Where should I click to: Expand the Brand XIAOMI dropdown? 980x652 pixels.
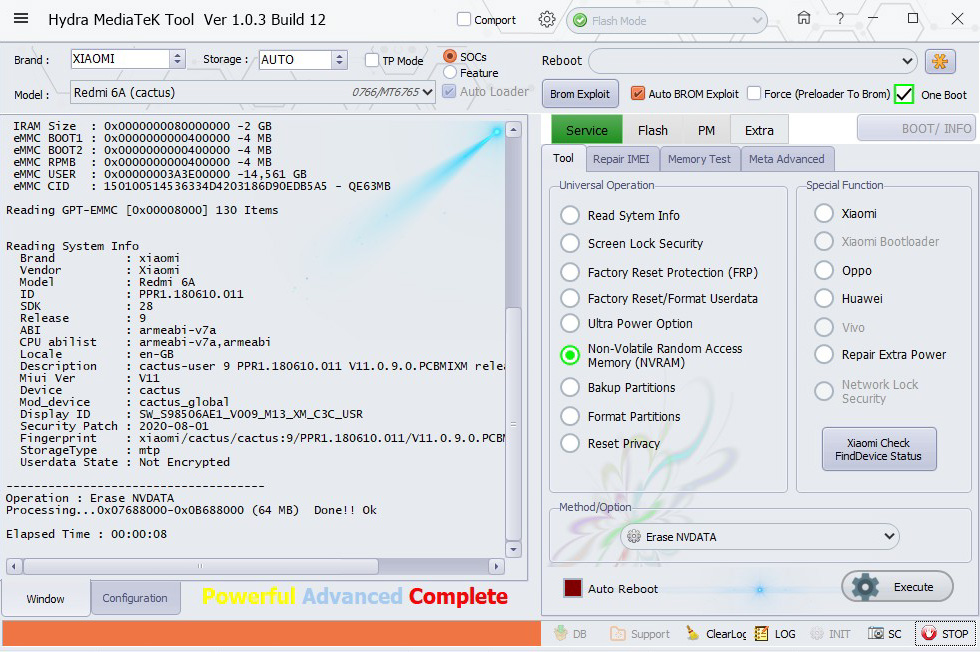point(177,59)
